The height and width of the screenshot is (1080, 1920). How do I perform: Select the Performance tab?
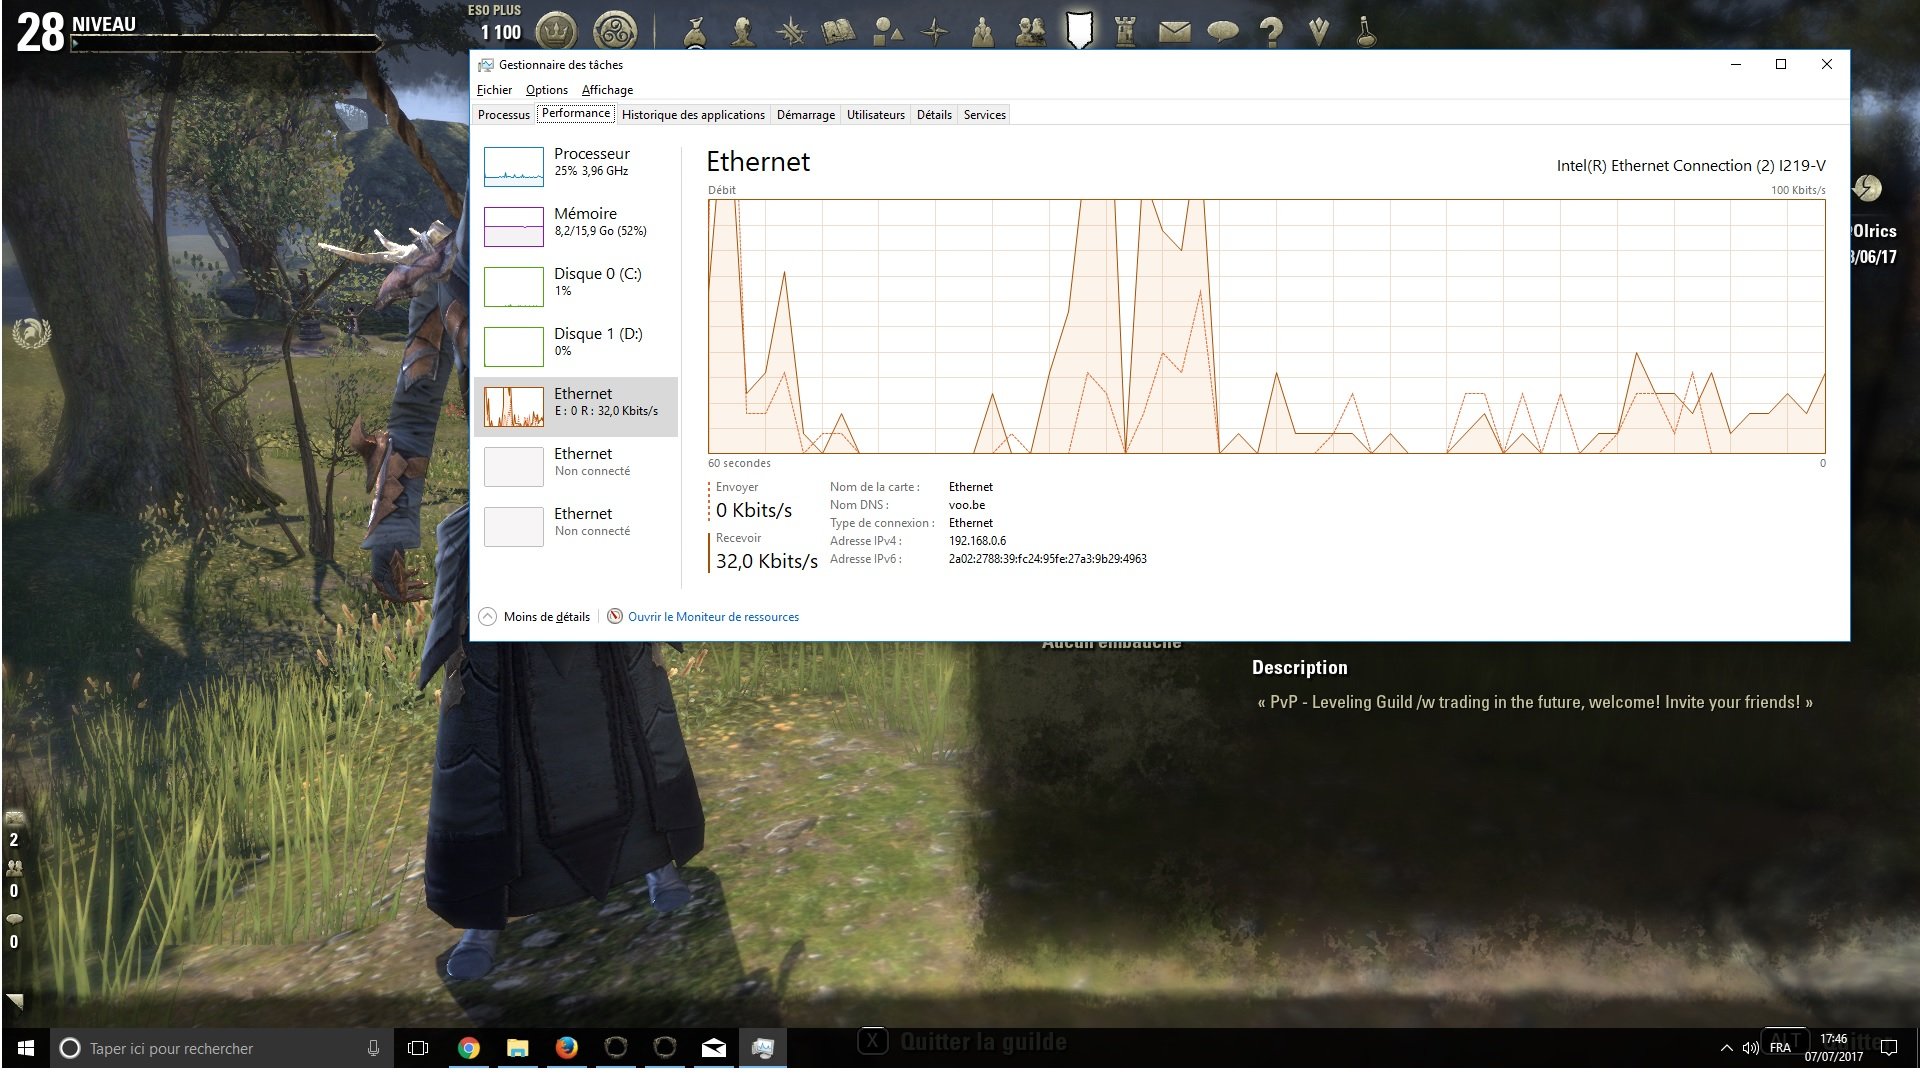tap(576, 113)
